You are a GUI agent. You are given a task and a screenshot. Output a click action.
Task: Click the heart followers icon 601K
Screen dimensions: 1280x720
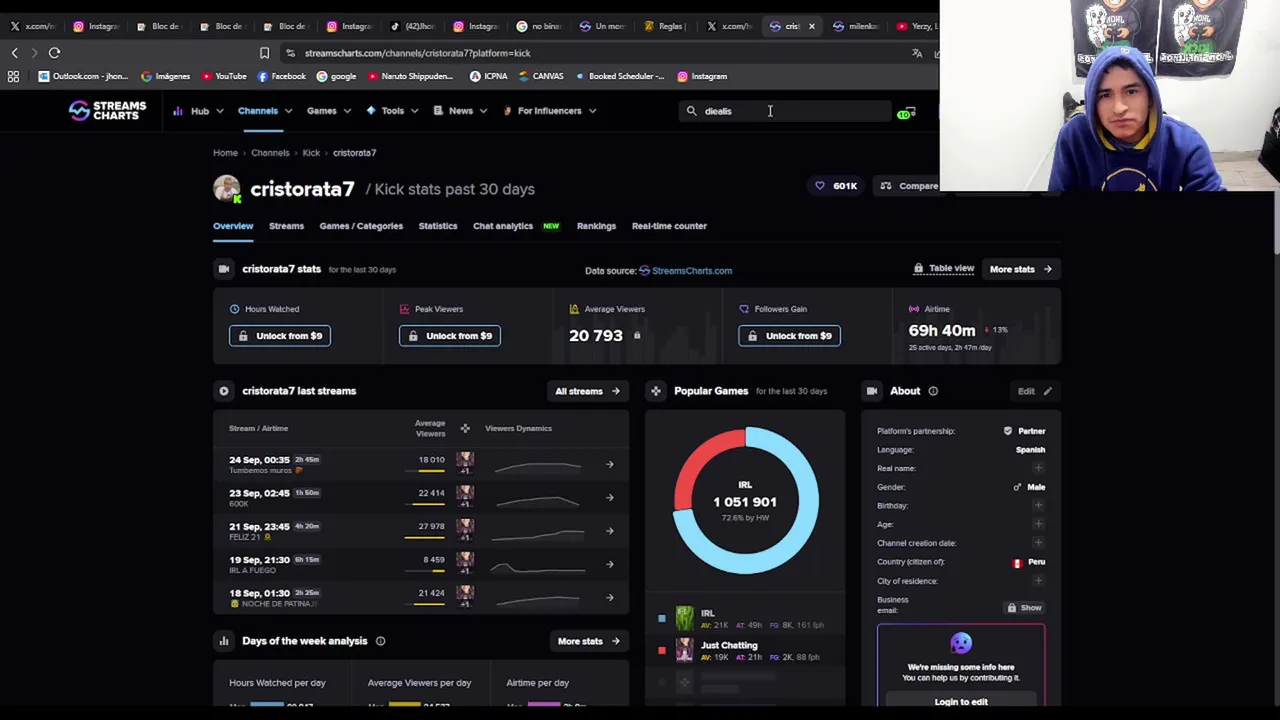820,186
